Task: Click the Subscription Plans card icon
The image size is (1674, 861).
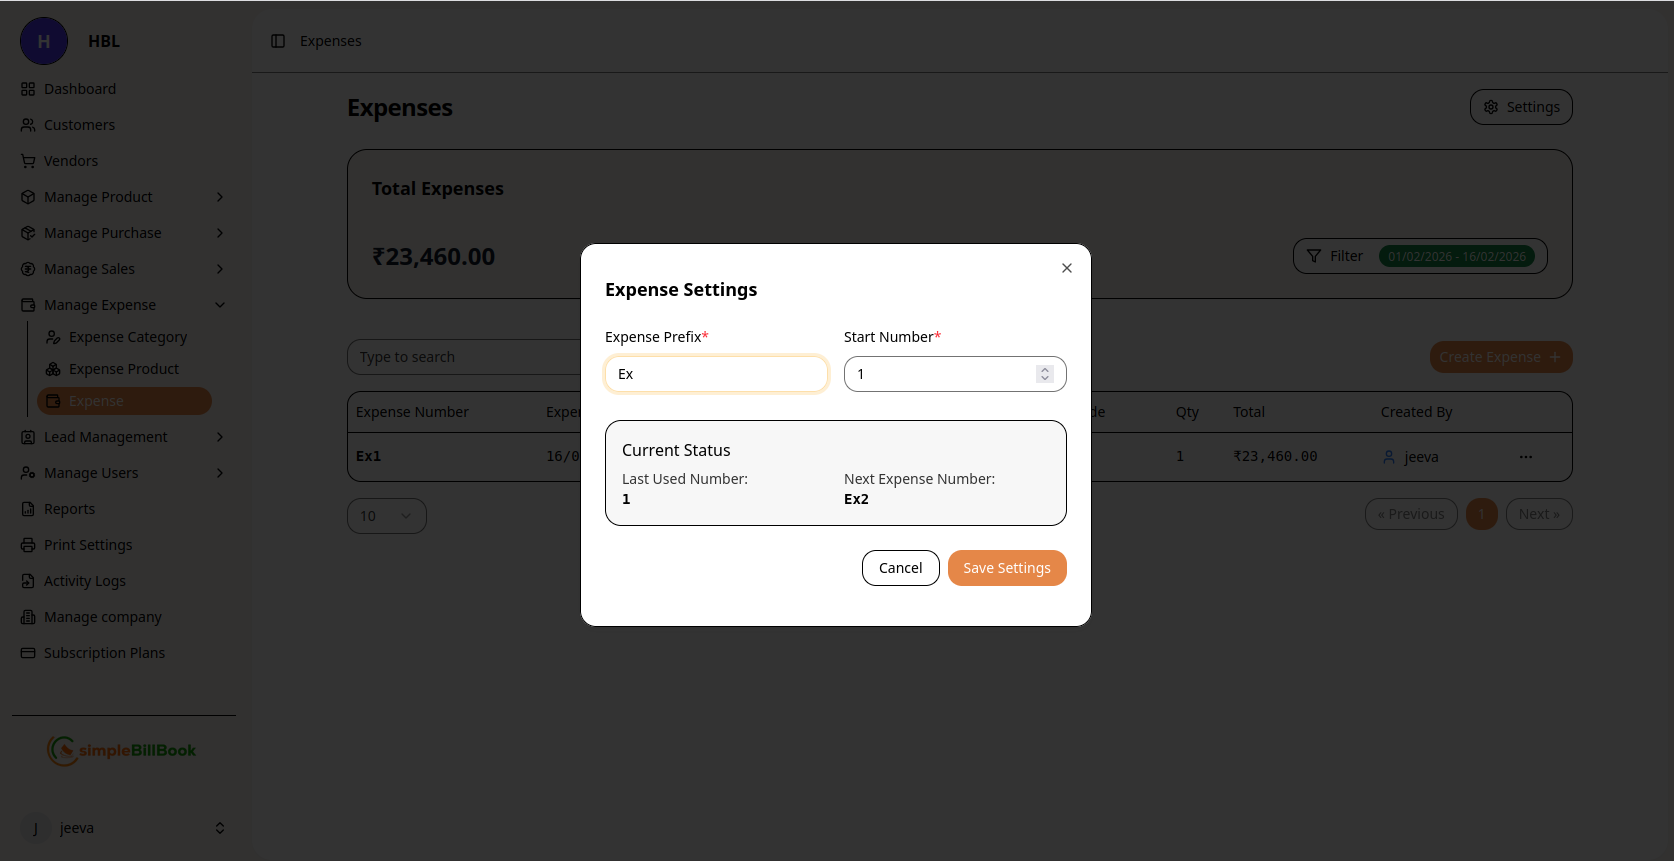Action: [28, 653]
